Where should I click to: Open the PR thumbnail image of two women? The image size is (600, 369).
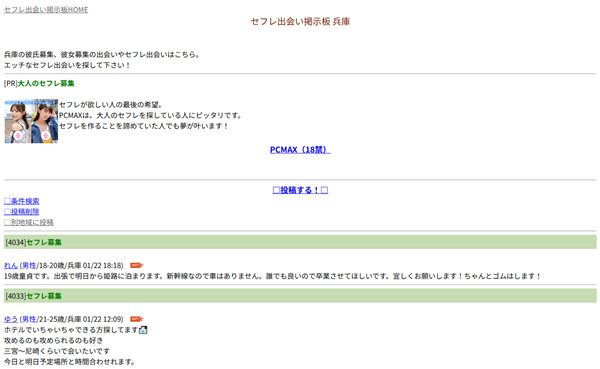31,121
